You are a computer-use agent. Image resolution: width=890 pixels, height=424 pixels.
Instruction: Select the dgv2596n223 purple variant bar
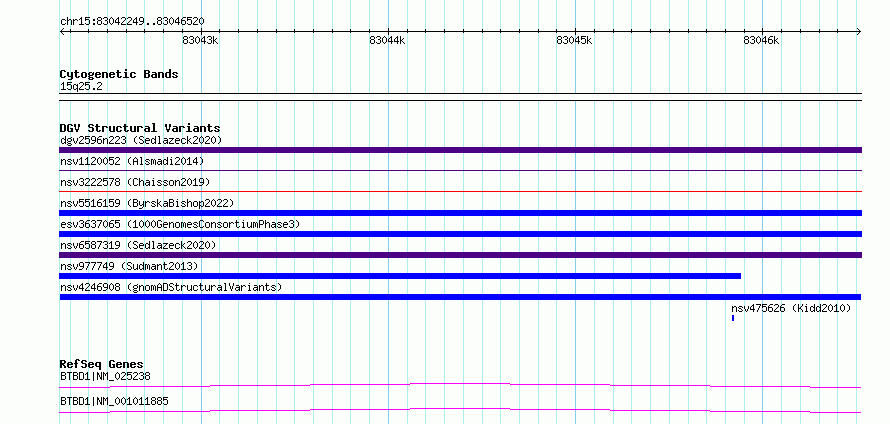460,150
